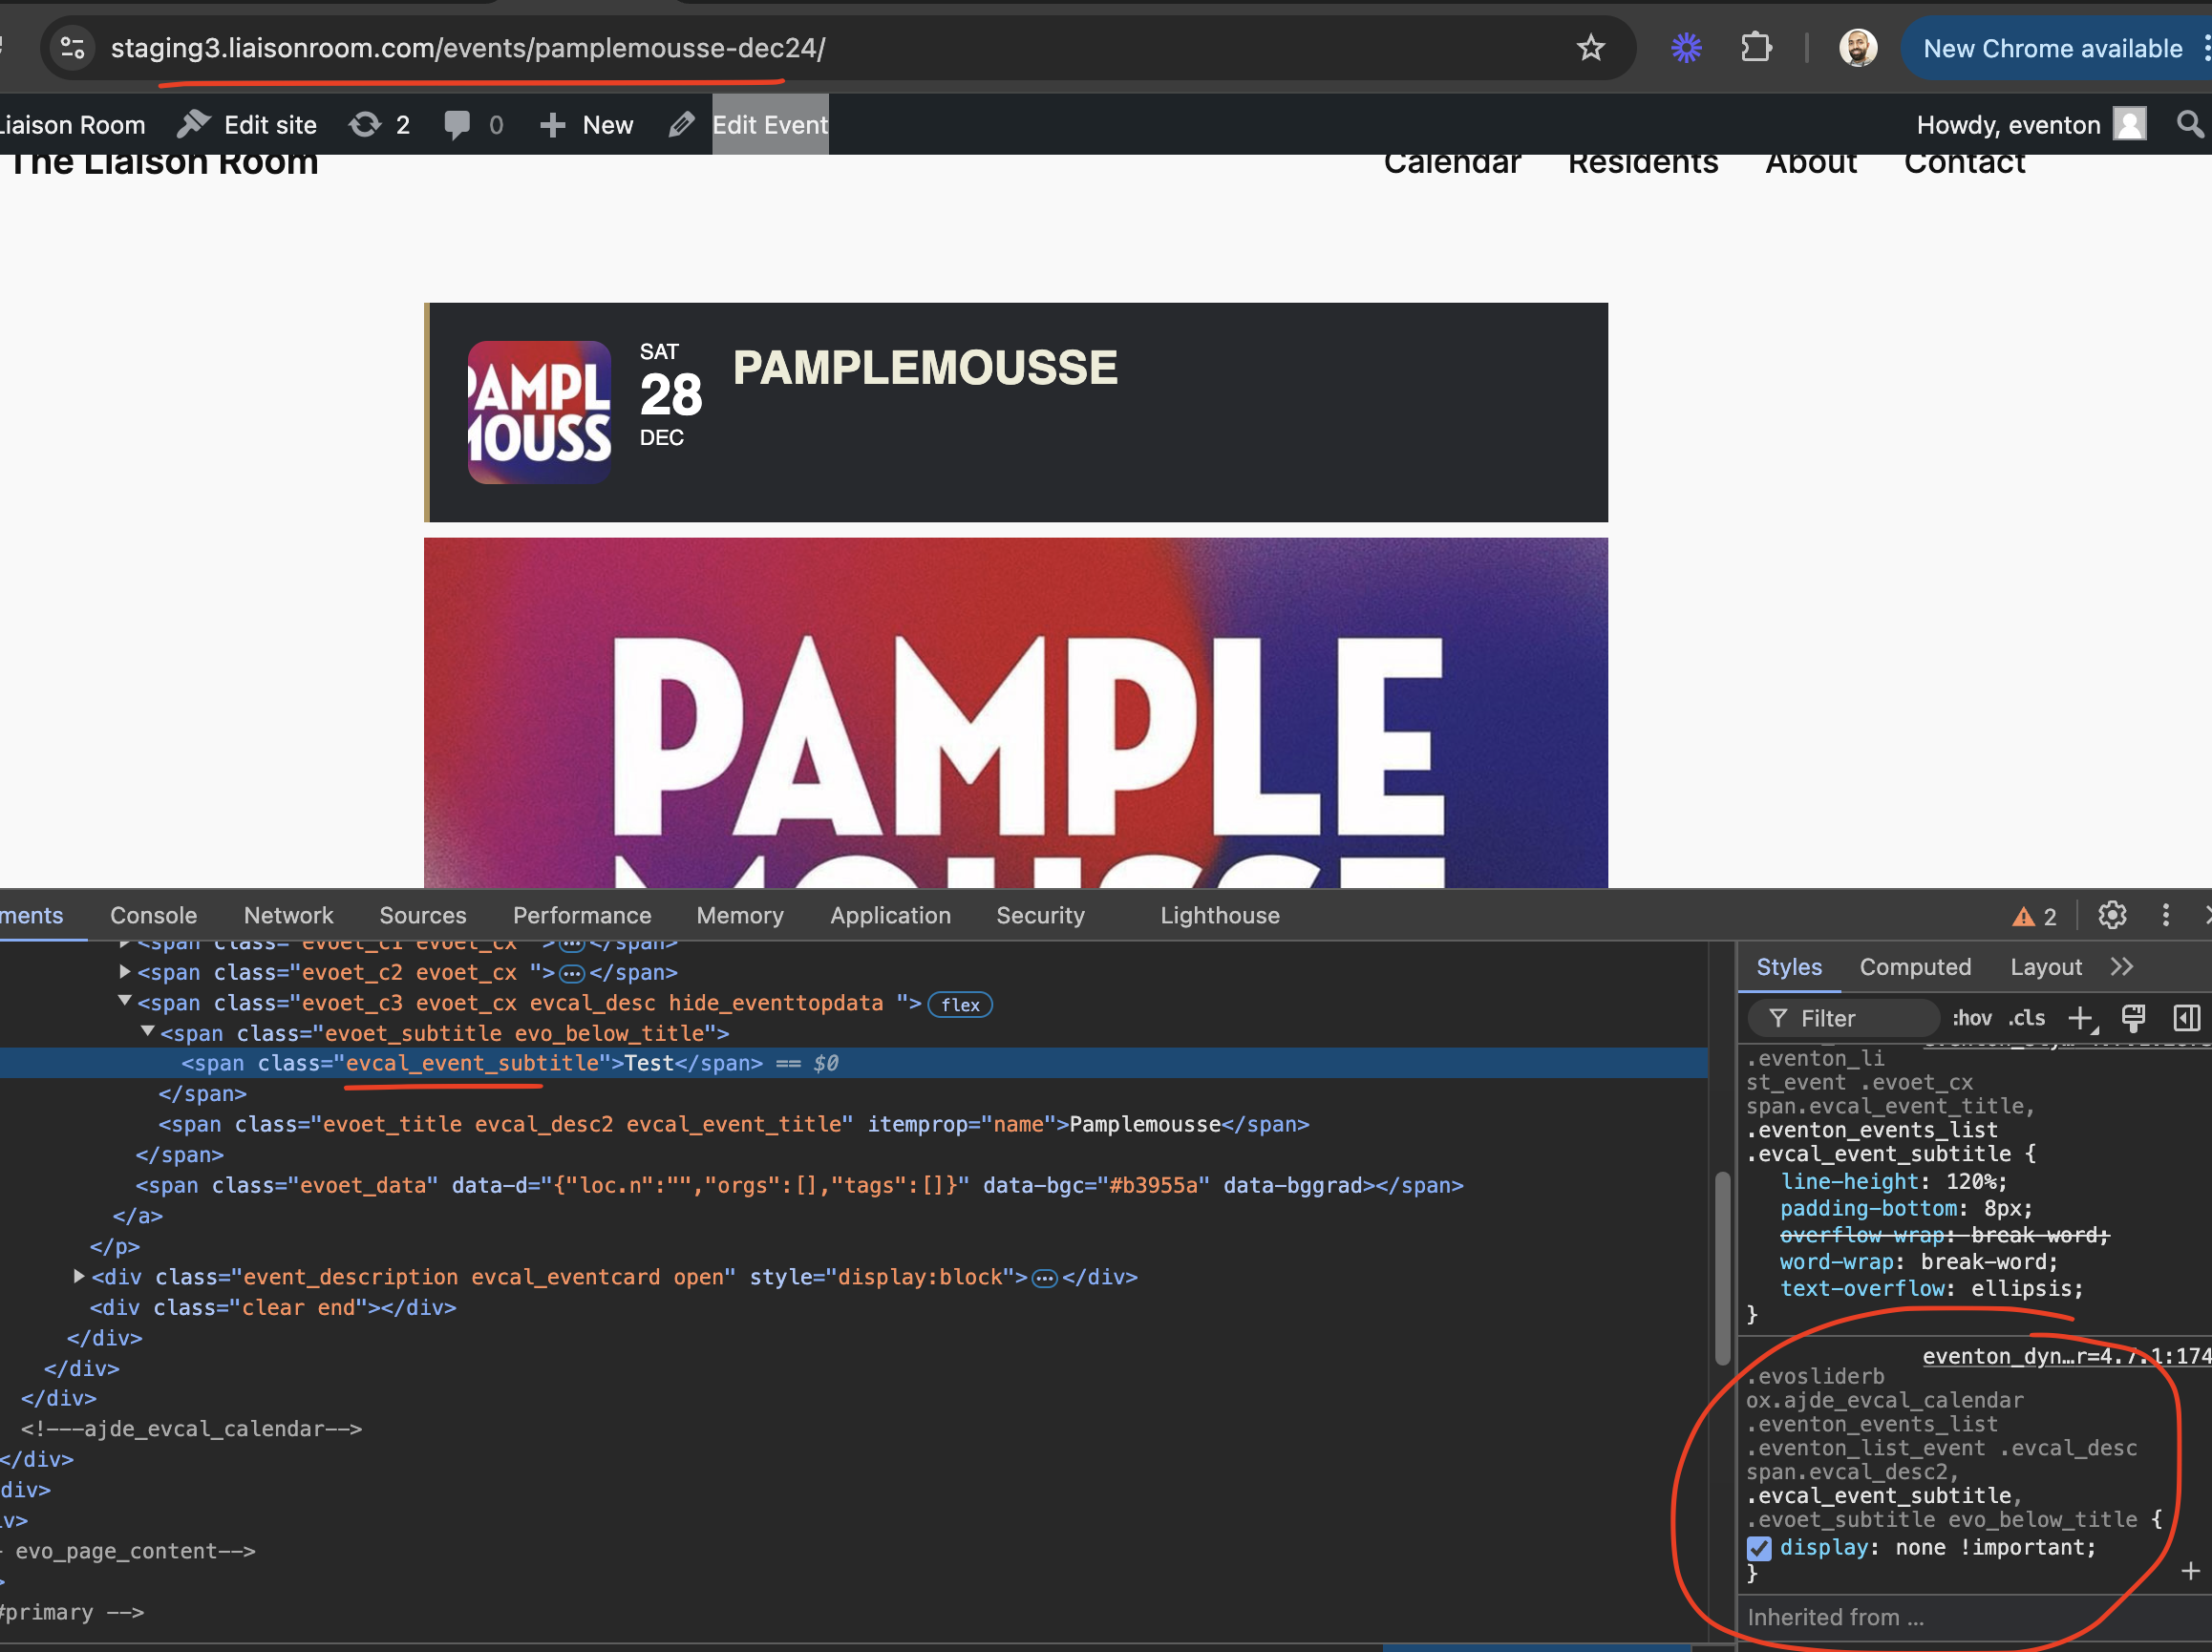Open the purple starburst extension icon

click(1686, 48)
